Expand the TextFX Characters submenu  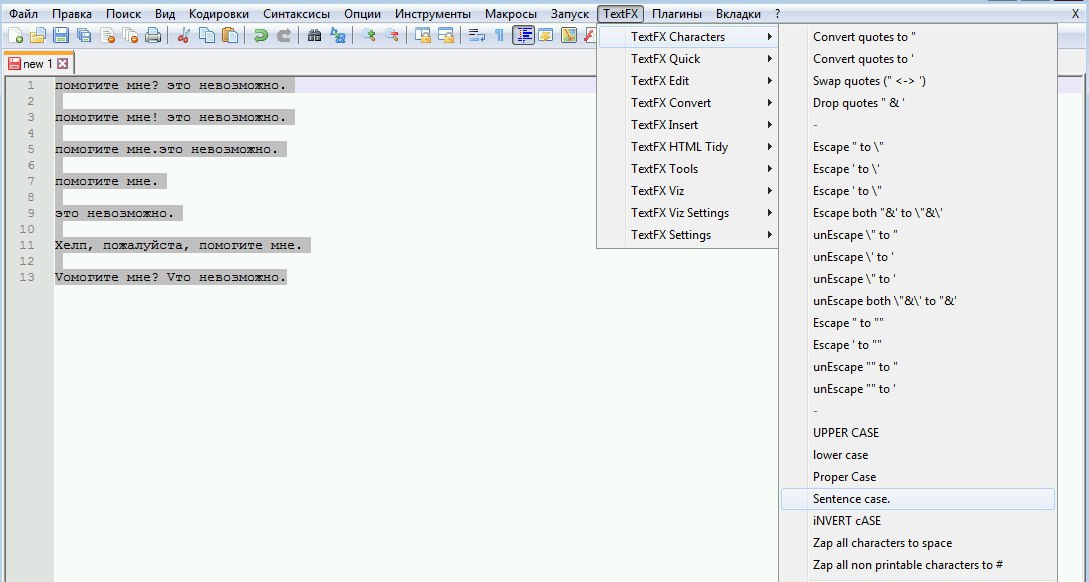(x=688, y=37)
